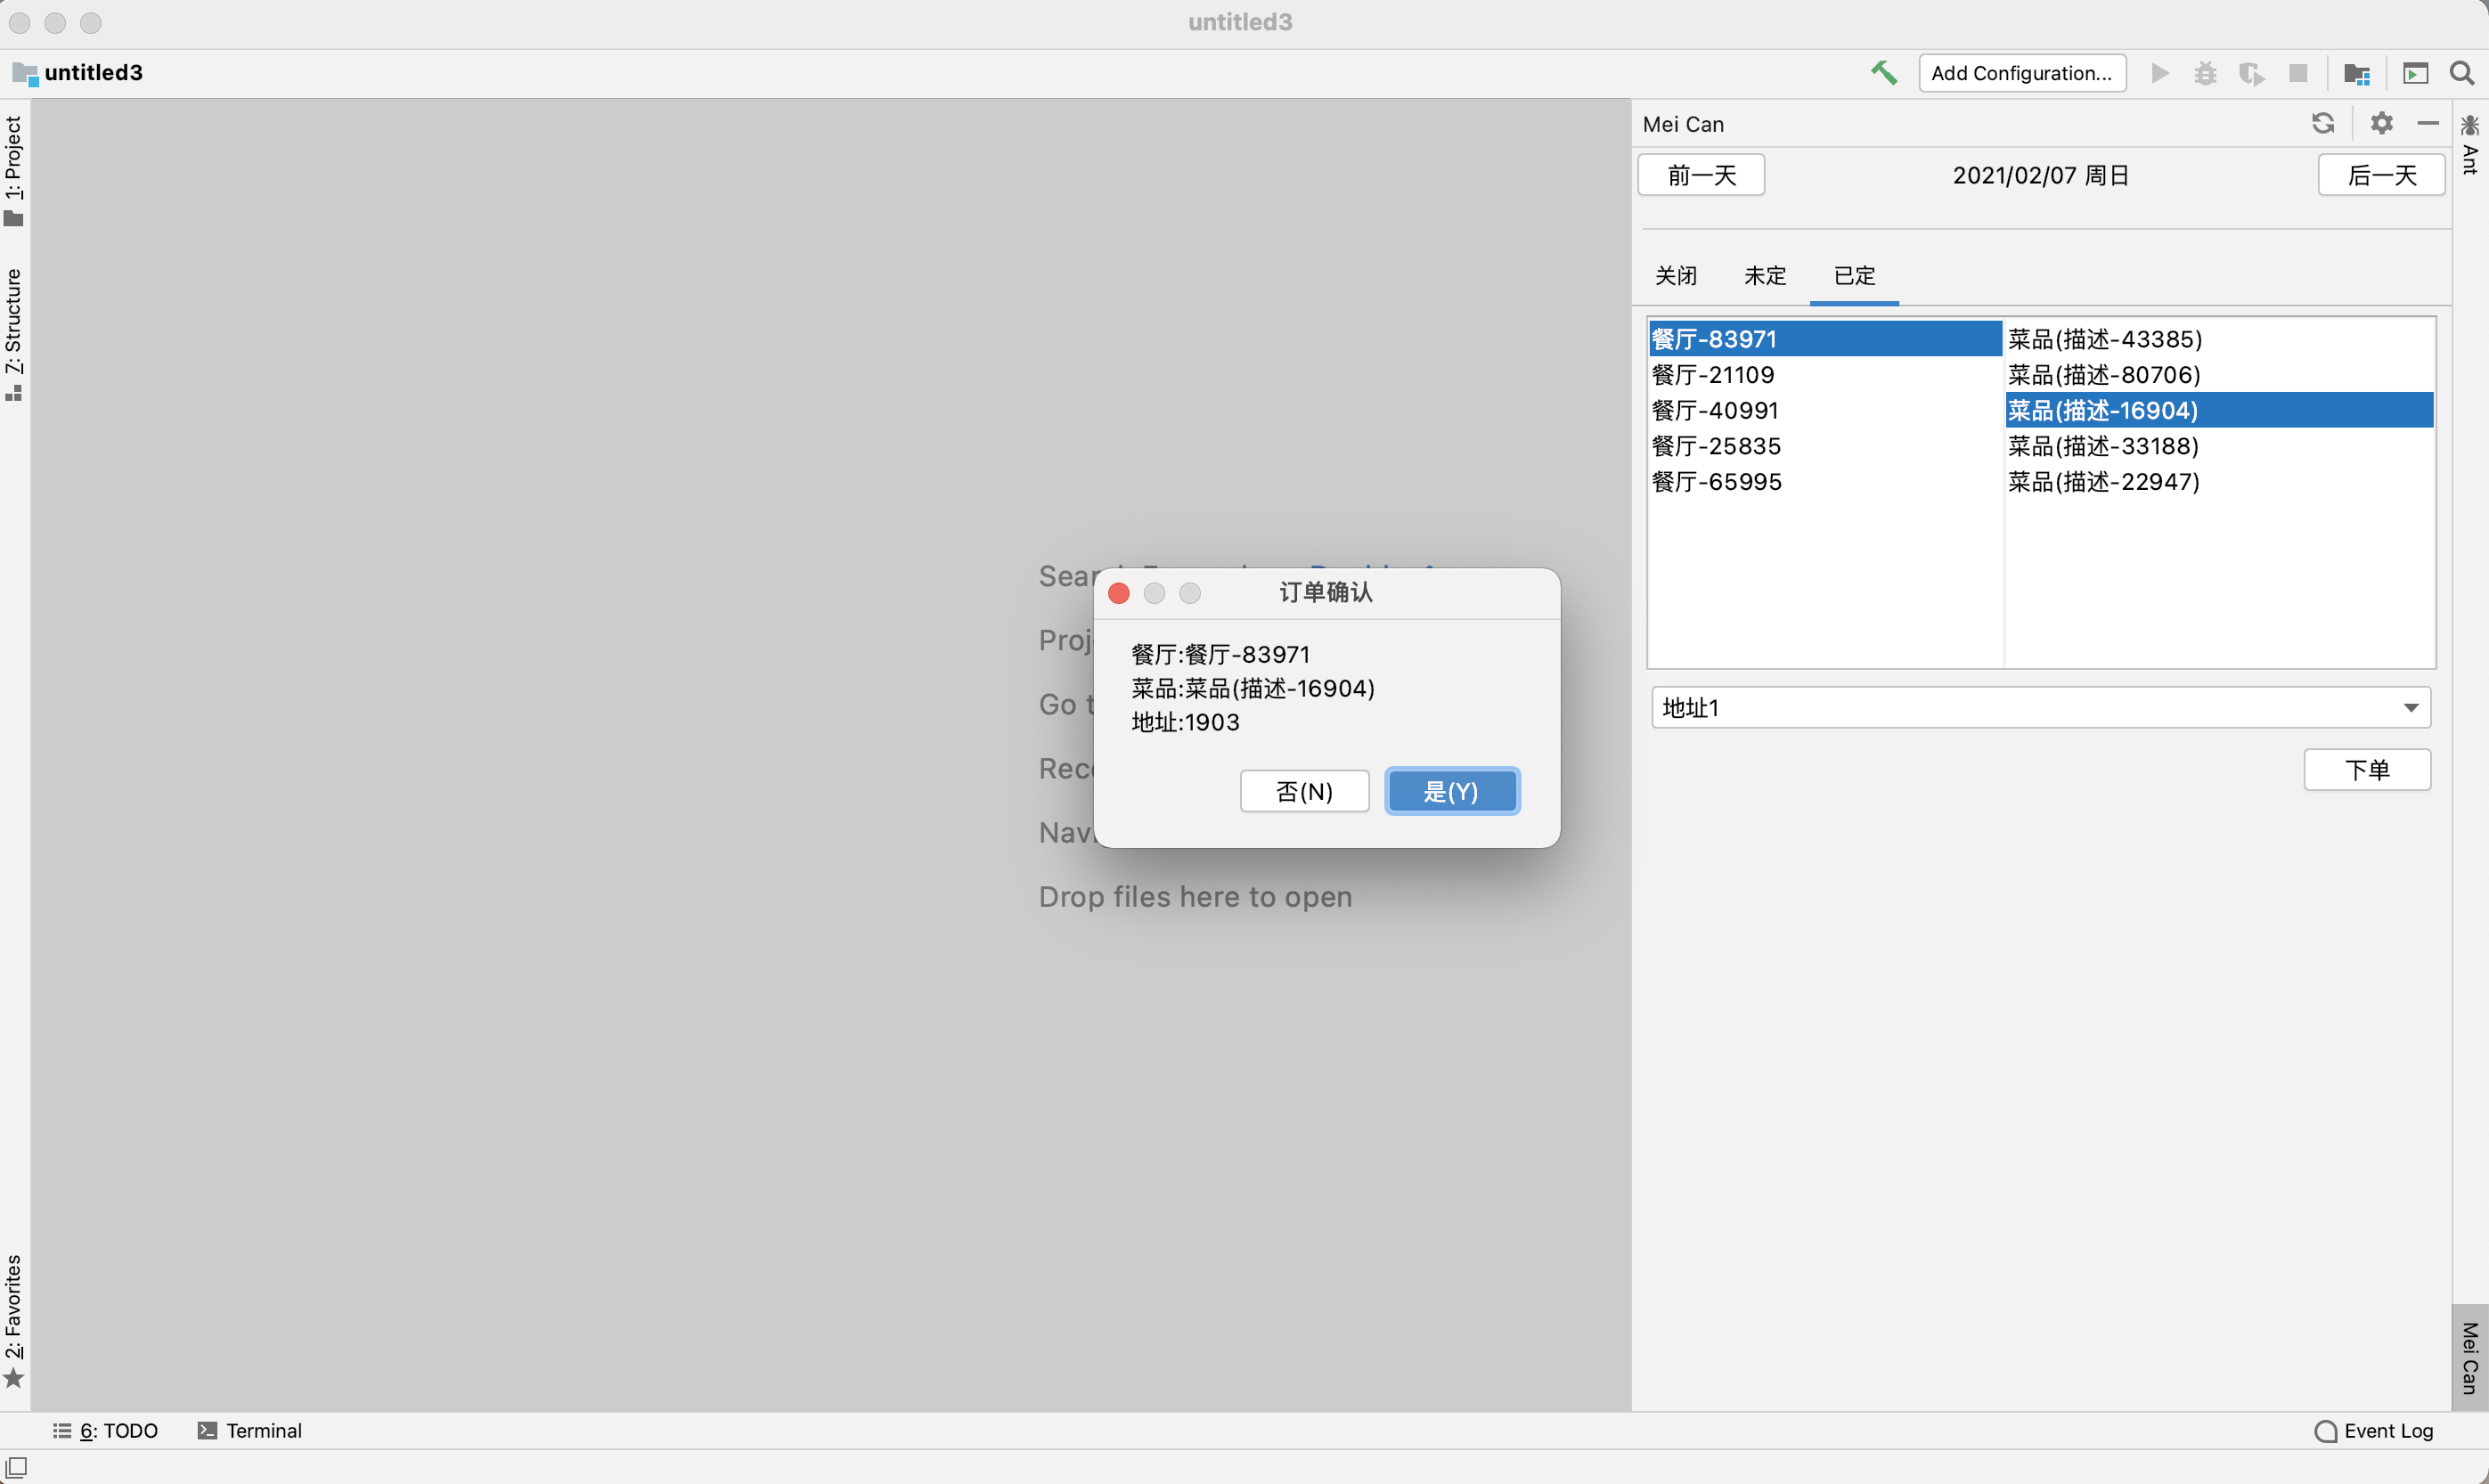Switch to the 关闭 tab
The width and height of the screenshot is (2489, 1484).
coord(1676,276)
